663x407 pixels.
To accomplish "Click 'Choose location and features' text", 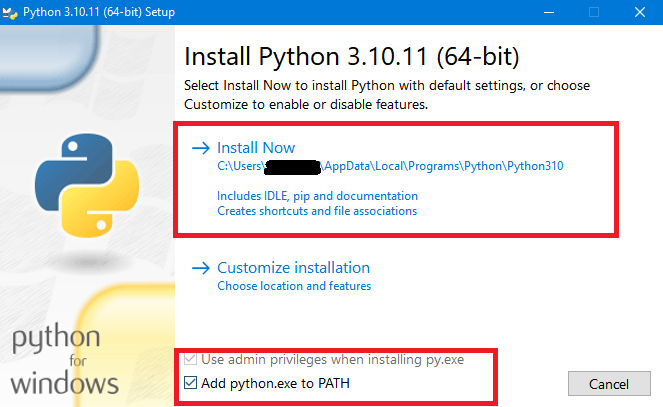I will (x=294, y=286).
